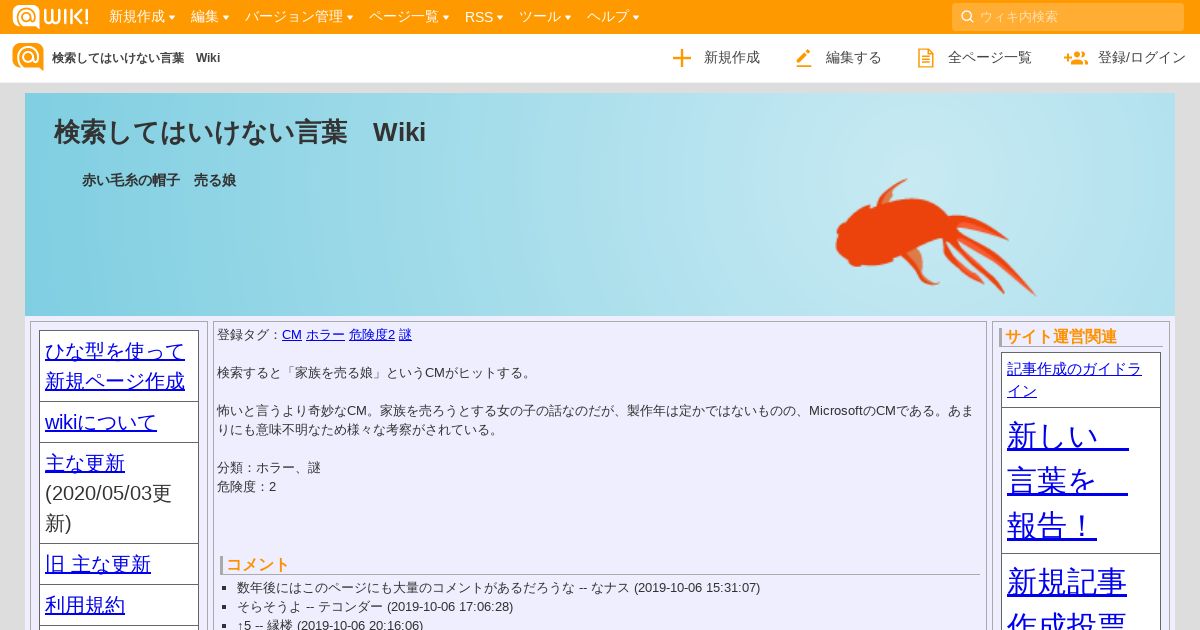Viewport: 1200px width, 630px height.
Task: Click the pencil icon for 編集する
Action: (x=804, y=58)
